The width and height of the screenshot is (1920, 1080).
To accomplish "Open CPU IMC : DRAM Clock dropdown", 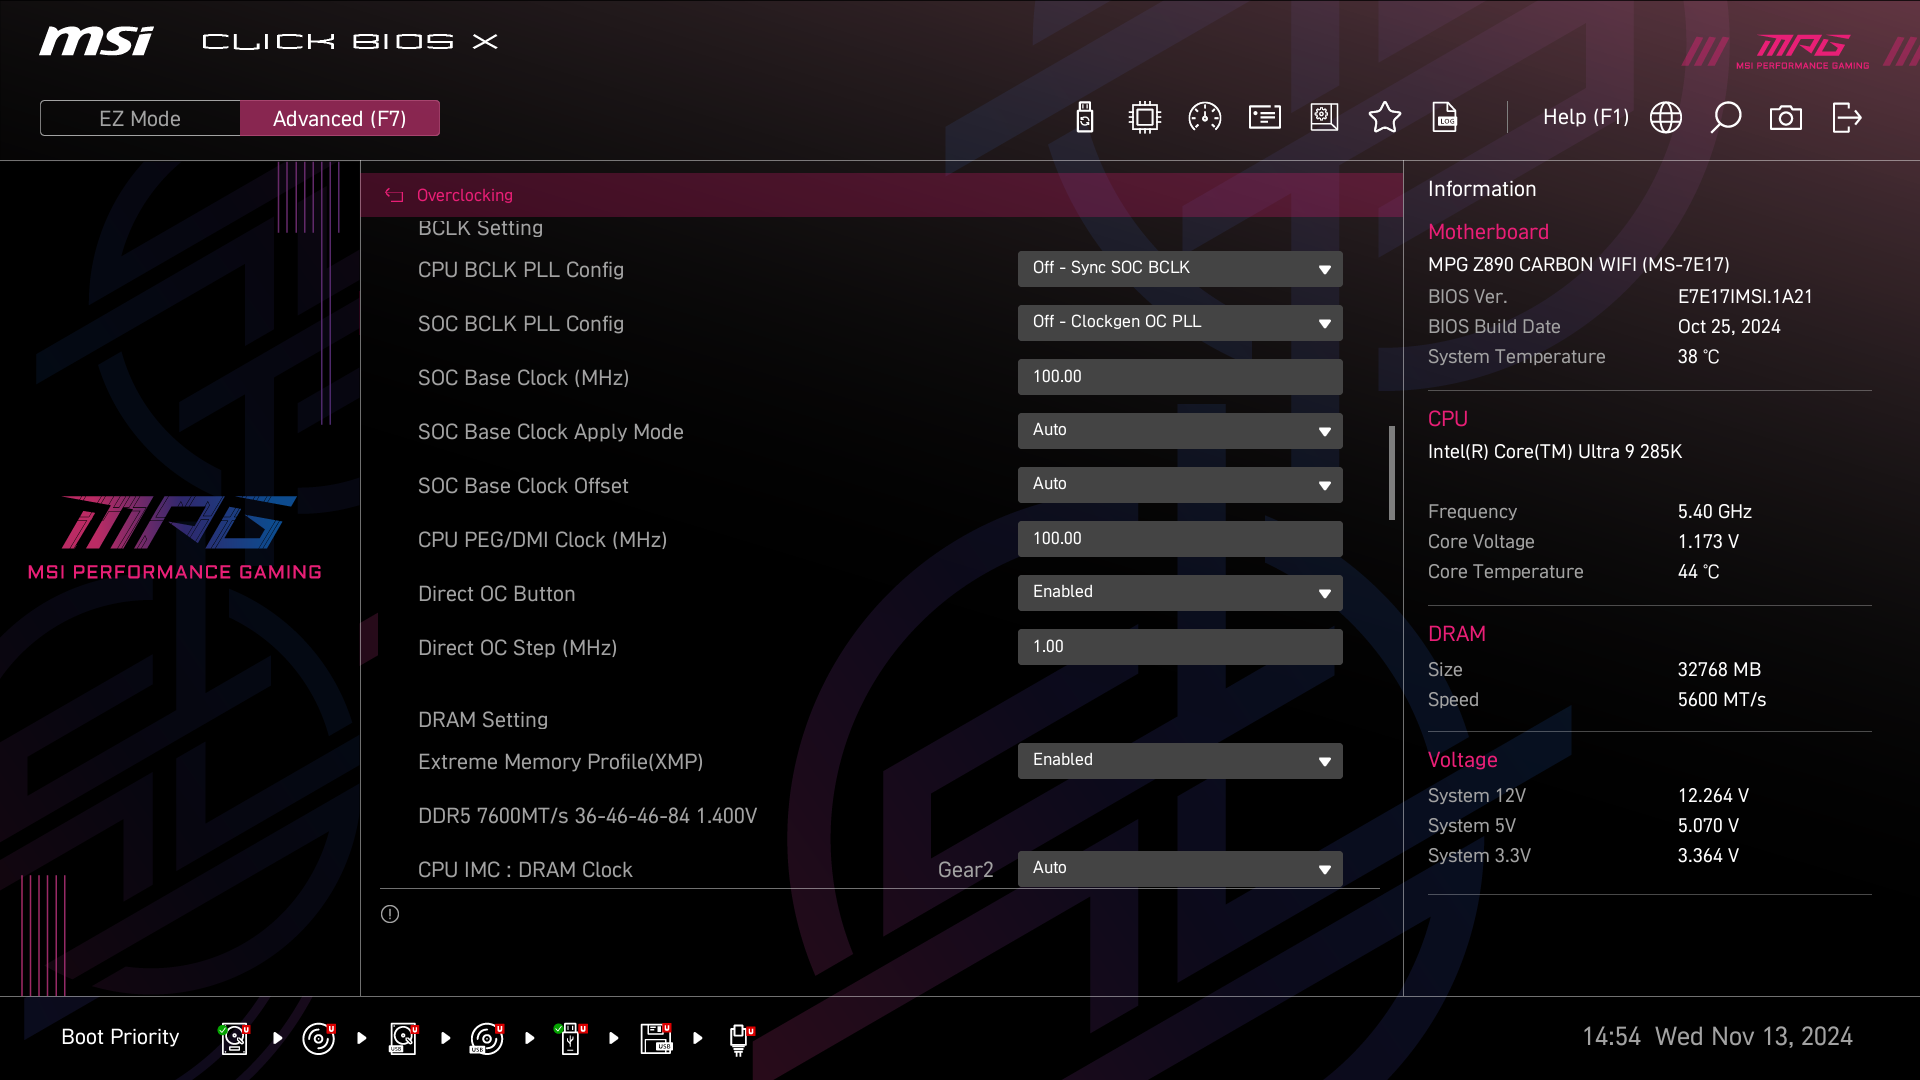I will click(1179, 869).
